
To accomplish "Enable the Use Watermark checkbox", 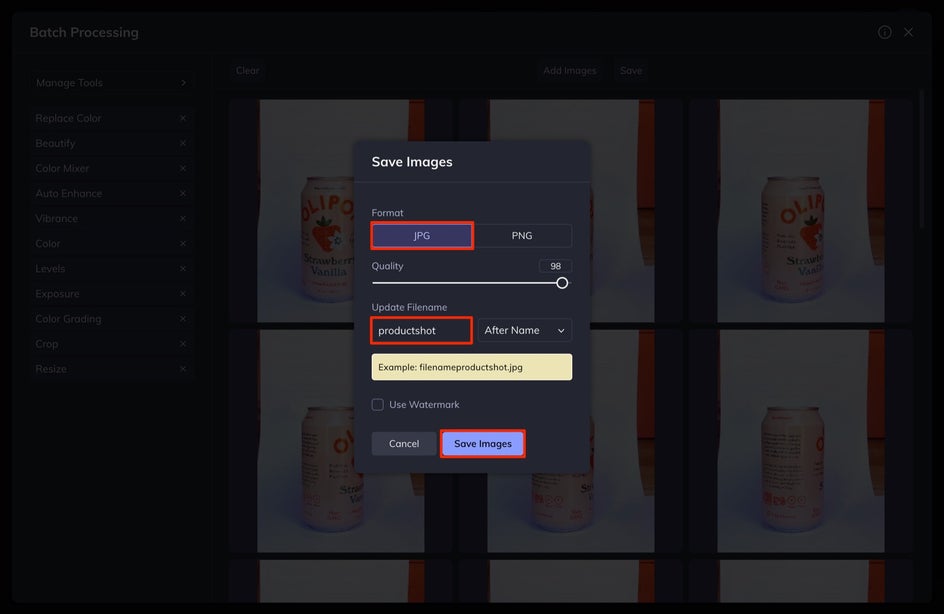I will click(377, 405).
